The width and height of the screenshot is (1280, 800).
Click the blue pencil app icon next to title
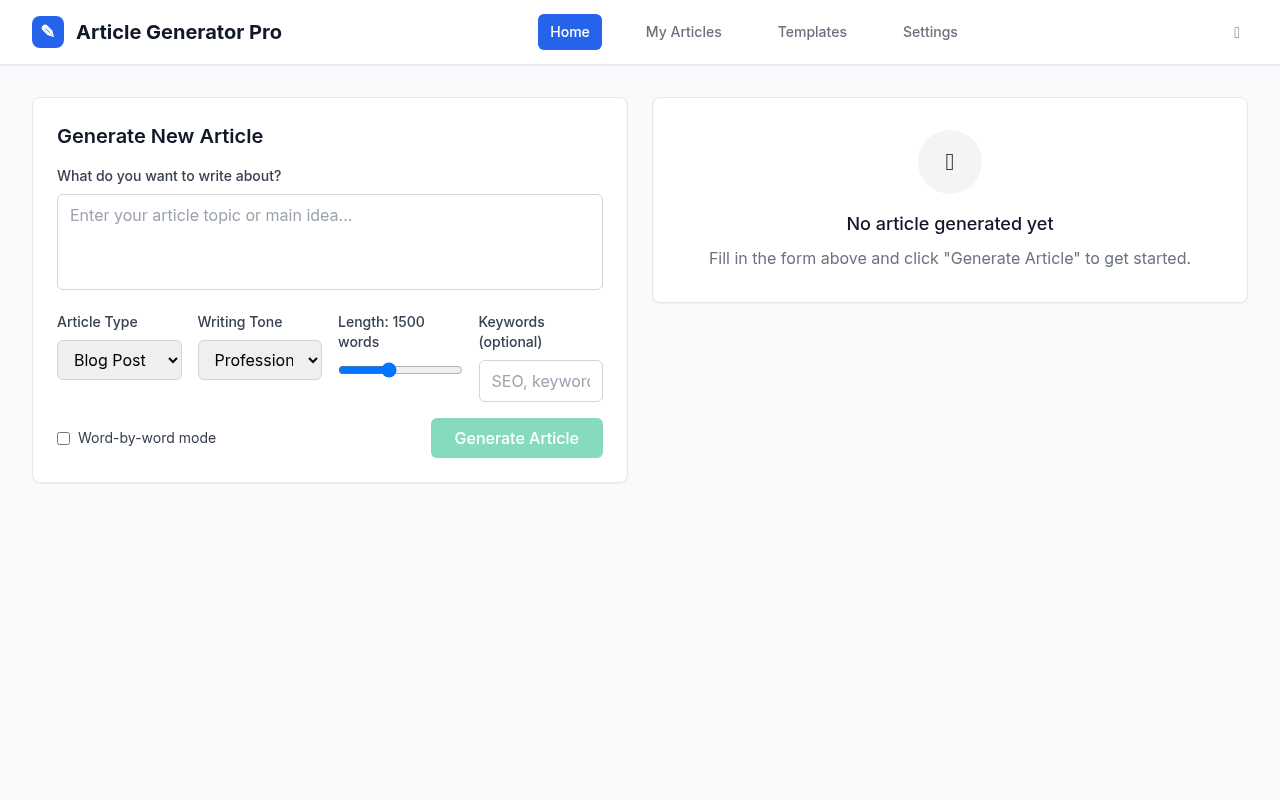(x=47, y=31)
